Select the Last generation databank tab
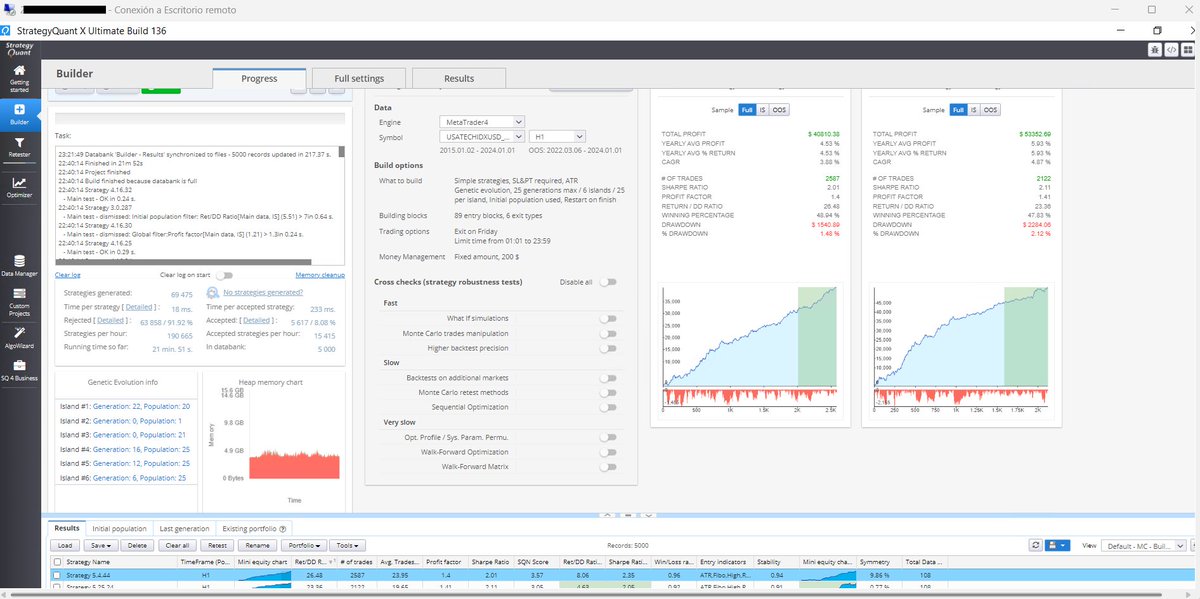The width and height of the screenshot is (1200, 599). 185,529
